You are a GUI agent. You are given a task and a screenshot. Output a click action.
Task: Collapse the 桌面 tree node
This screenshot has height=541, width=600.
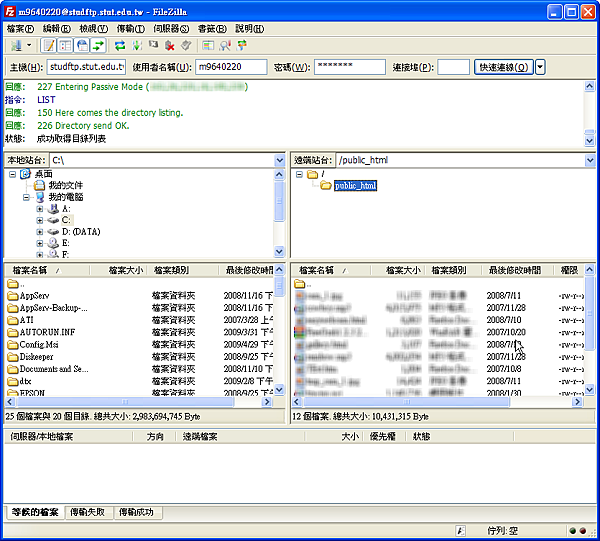point(13,174)
